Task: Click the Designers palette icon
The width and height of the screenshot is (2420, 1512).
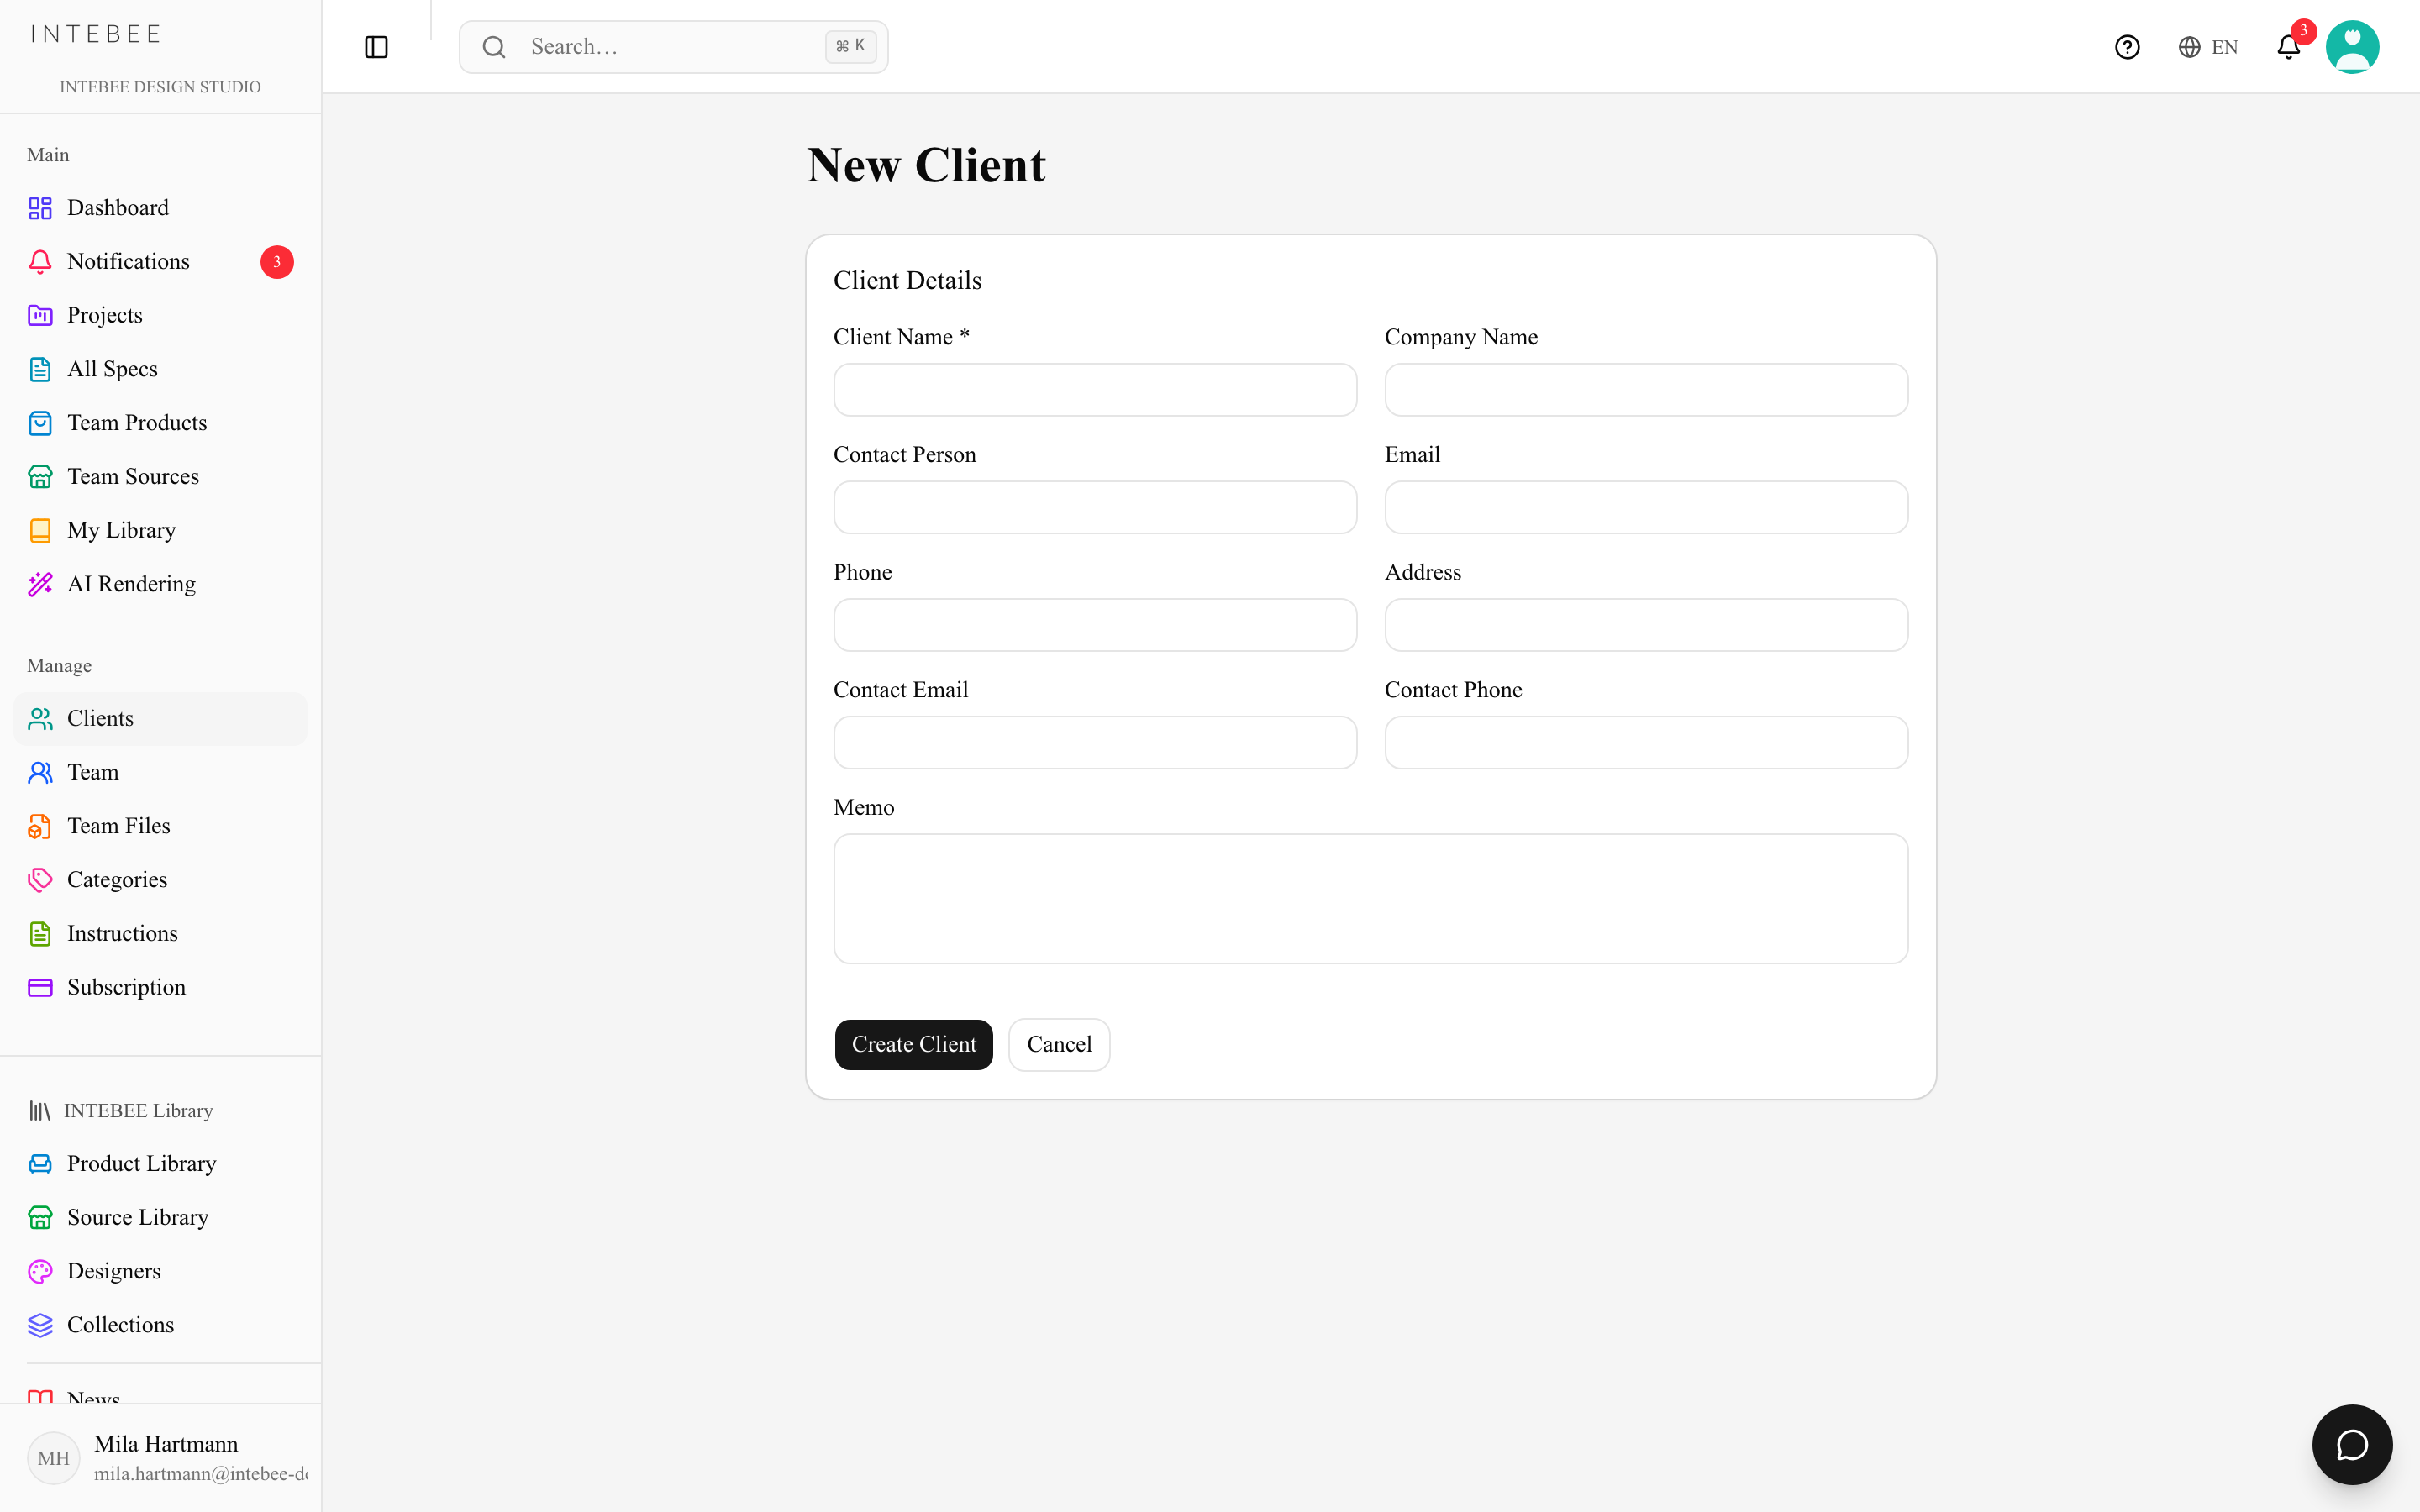Action: pyautogui.click(x=40, y=1271)
